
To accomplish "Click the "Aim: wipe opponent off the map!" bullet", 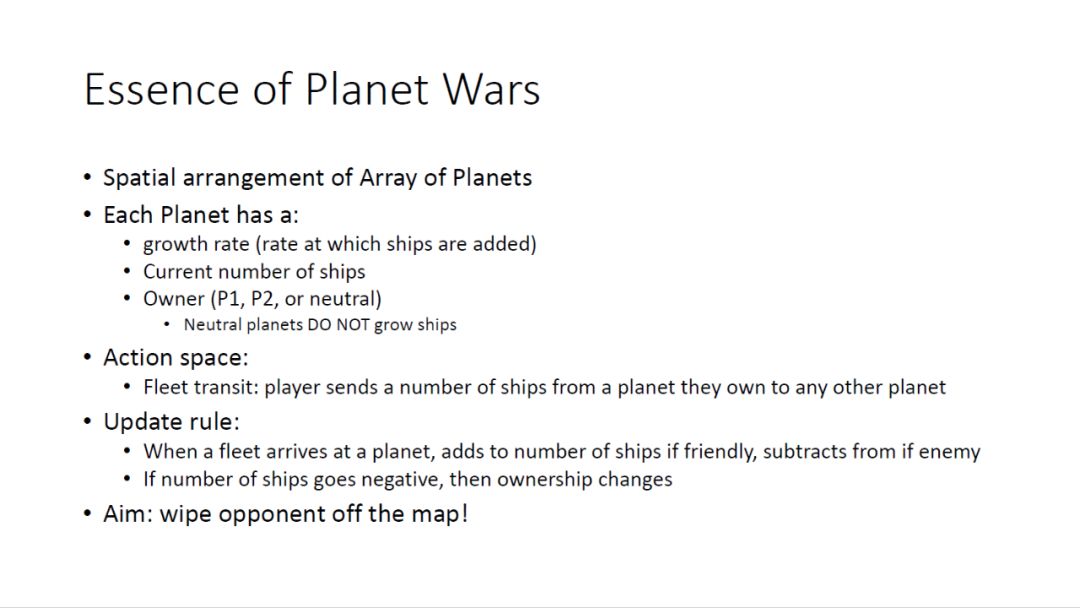I will click(x=285, y=514).
